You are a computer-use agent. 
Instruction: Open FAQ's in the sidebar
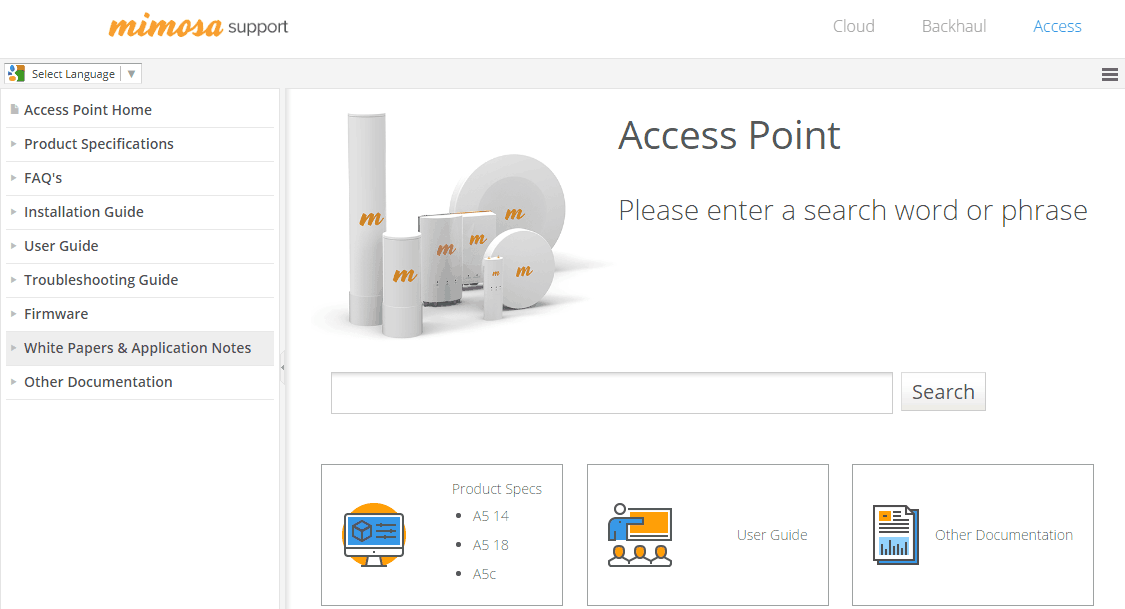click(43, 178)
